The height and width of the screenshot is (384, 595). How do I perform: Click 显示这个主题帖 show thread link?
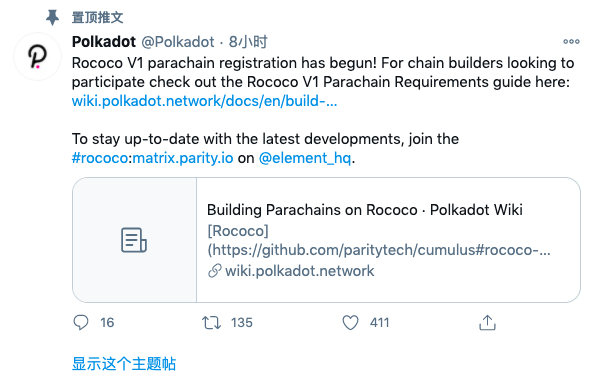(x=124, y=364)
